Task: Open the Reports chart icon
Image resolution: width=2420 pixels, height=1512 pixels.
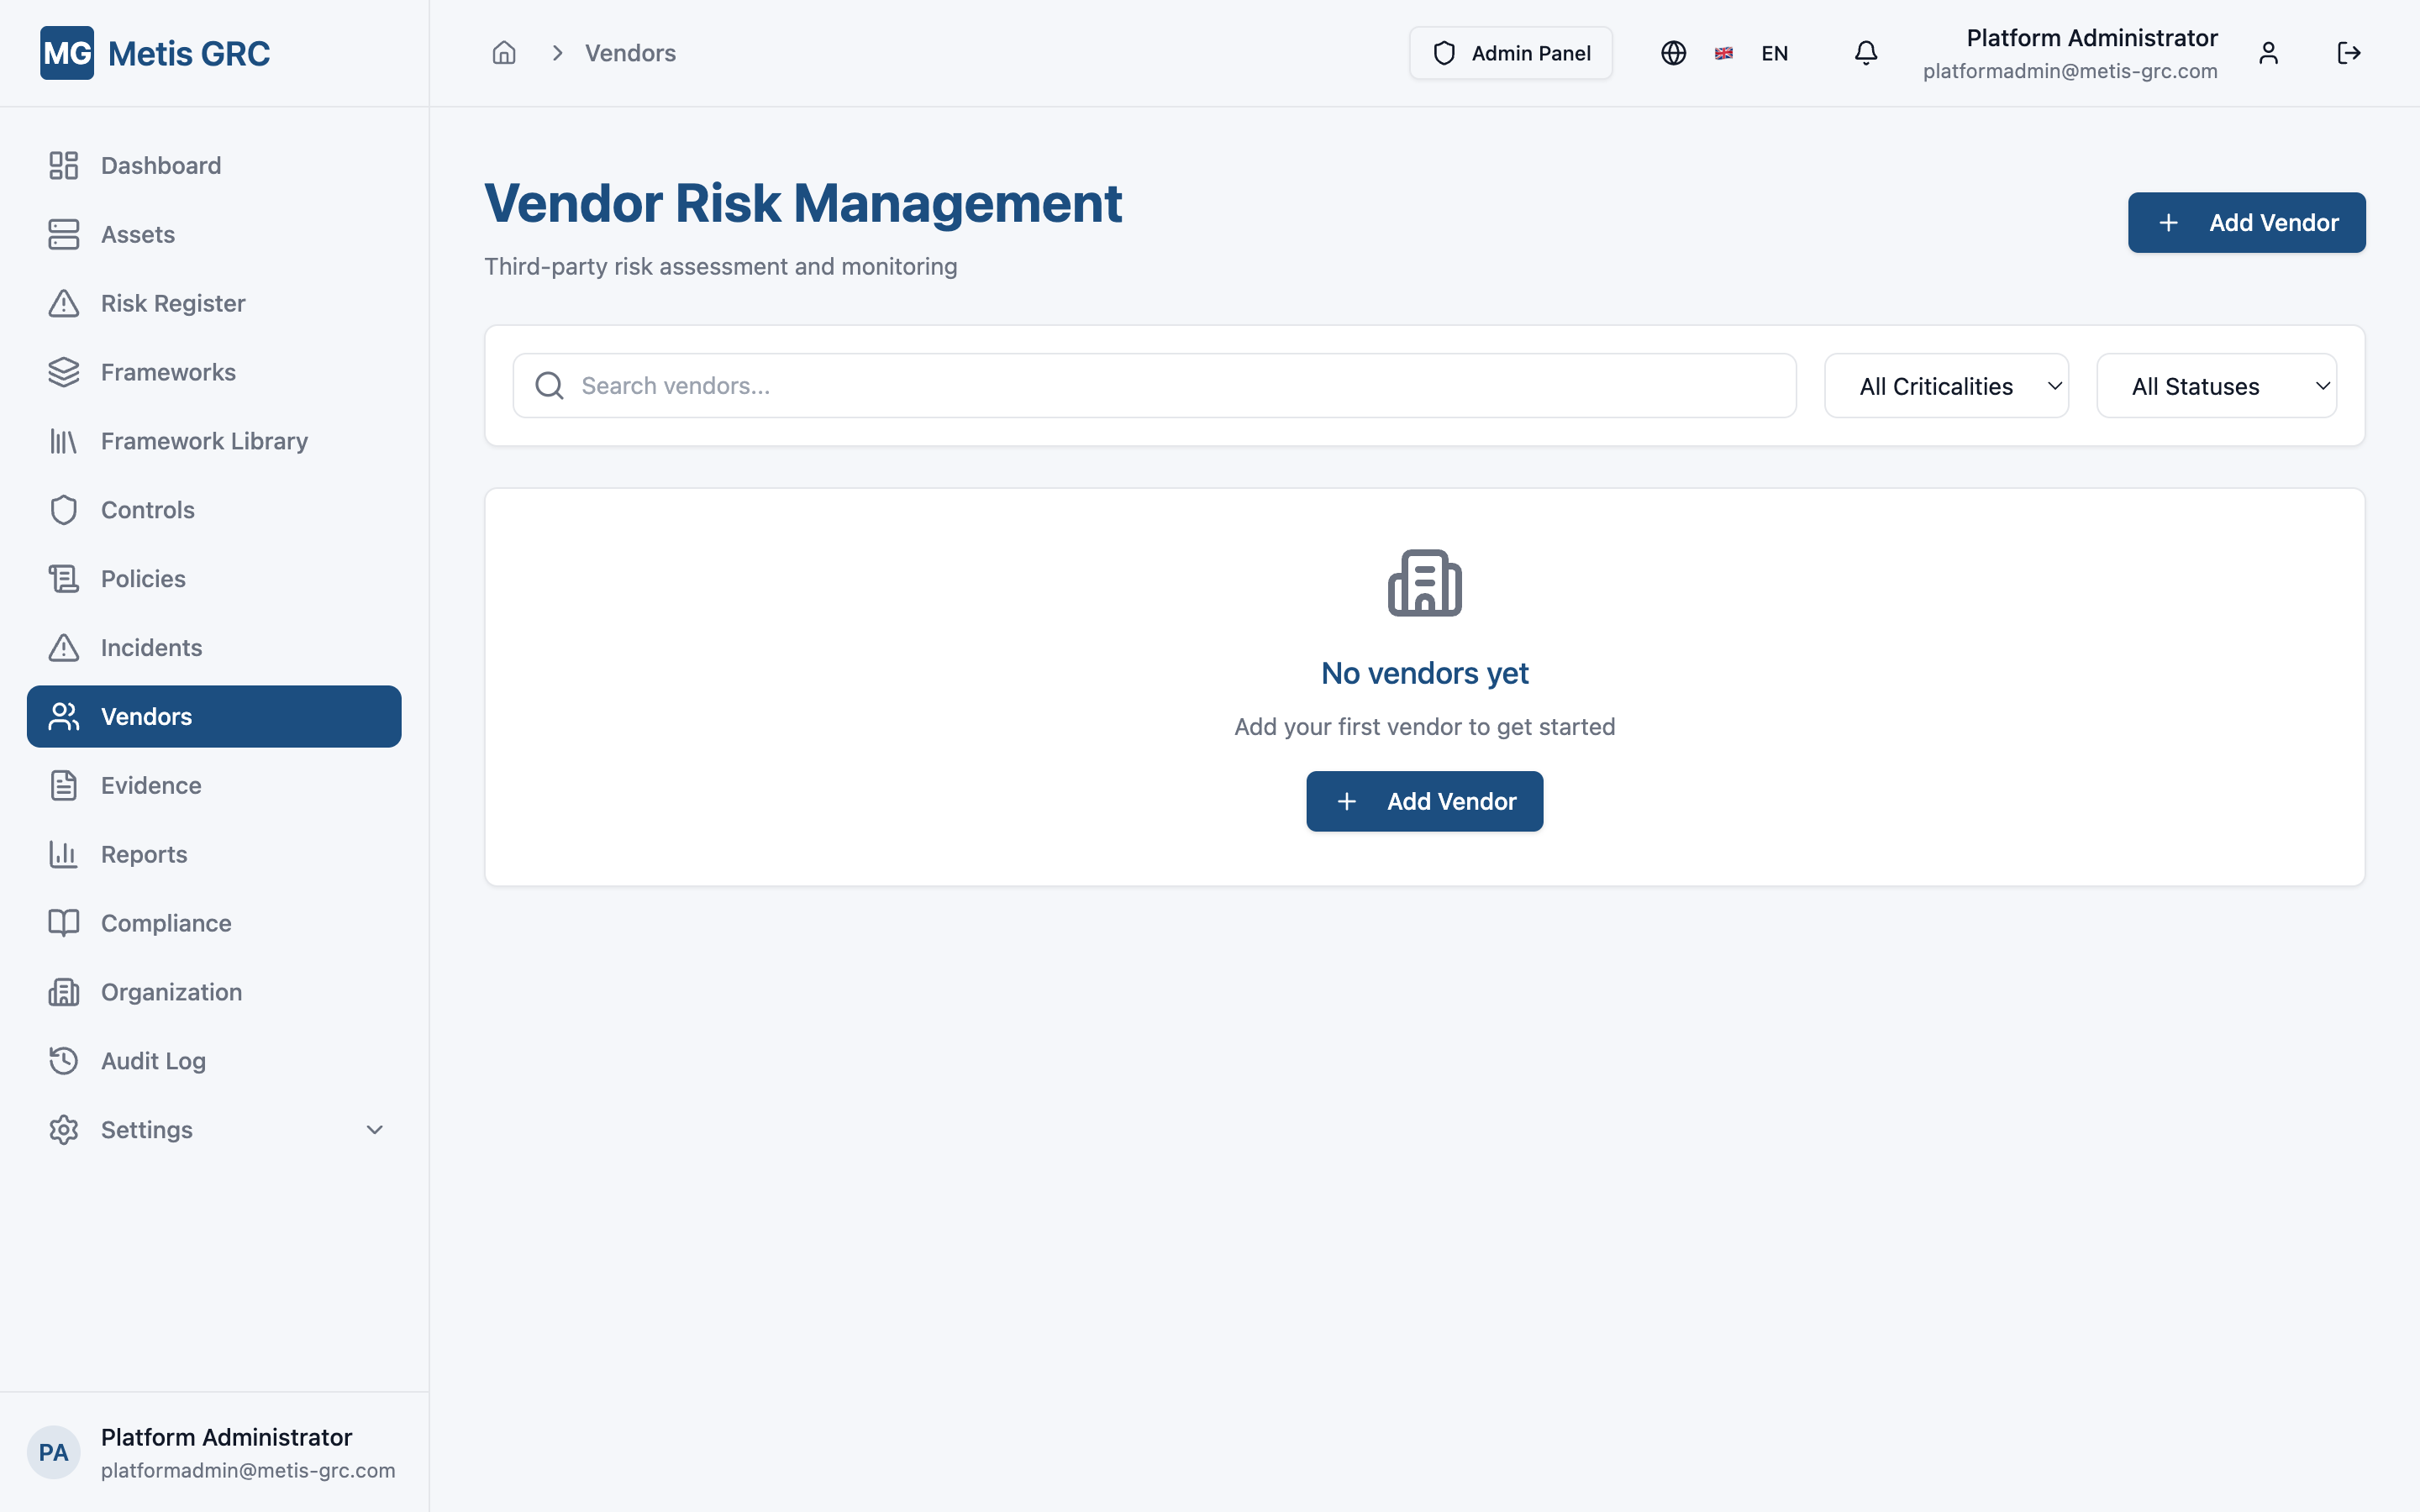Action: (63, 854)
